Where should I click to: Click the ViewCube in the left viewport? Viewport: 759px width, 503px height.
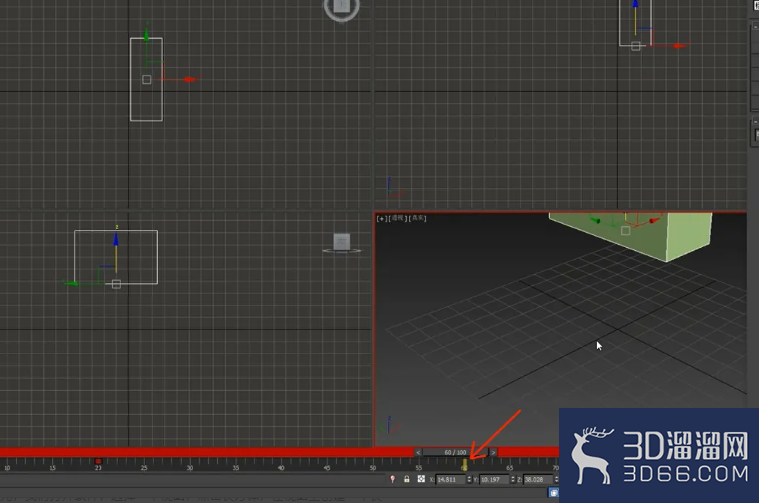click(x=342, y=242)
